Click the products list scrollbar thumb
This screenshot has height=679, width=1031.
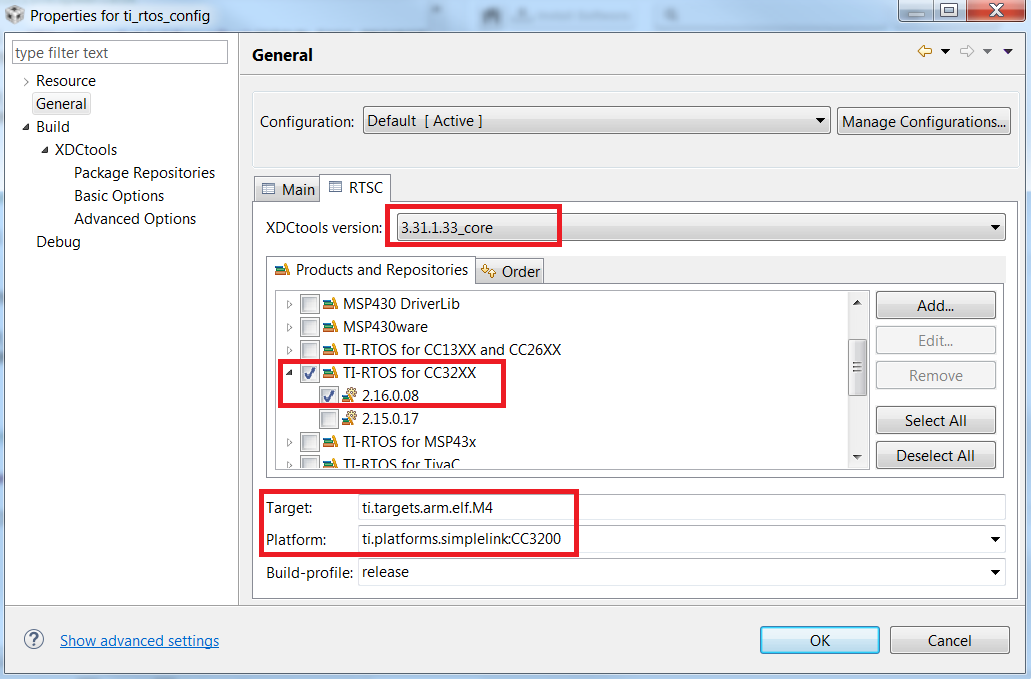click(857, 367)
